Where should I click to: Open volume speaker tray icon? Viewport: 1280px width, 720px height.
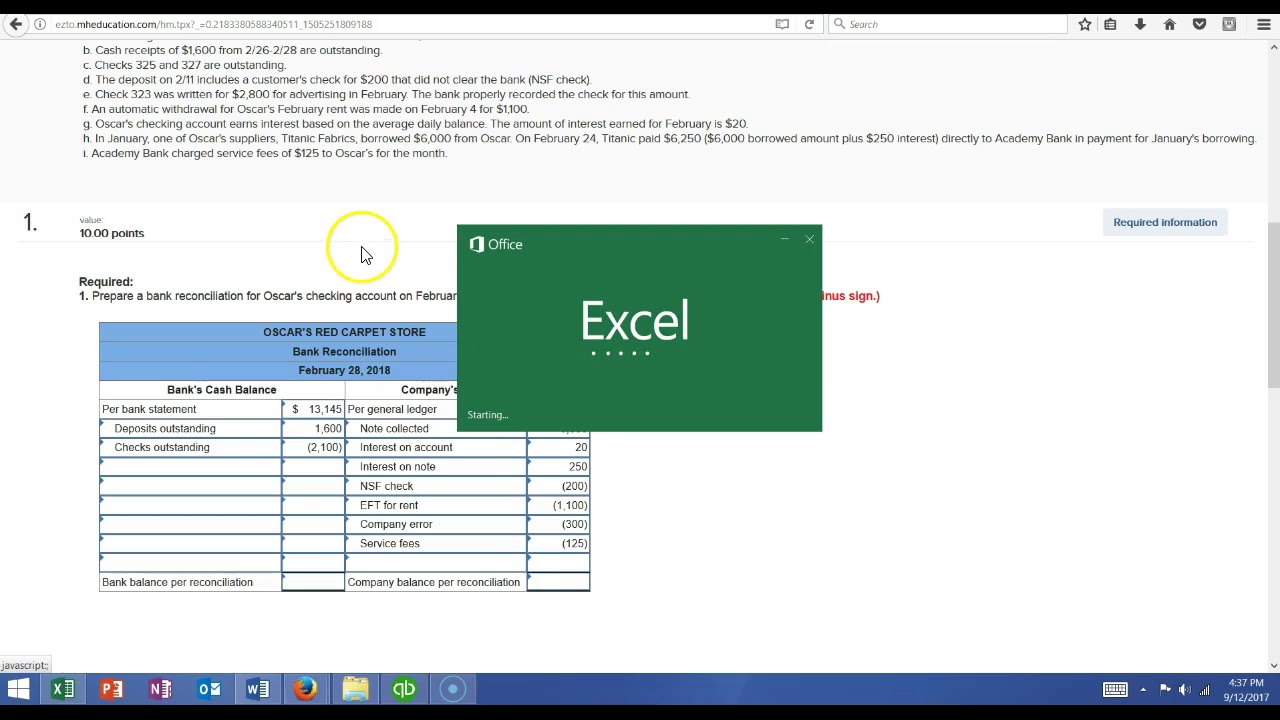pyautogui.click(x=1185, y=689)
